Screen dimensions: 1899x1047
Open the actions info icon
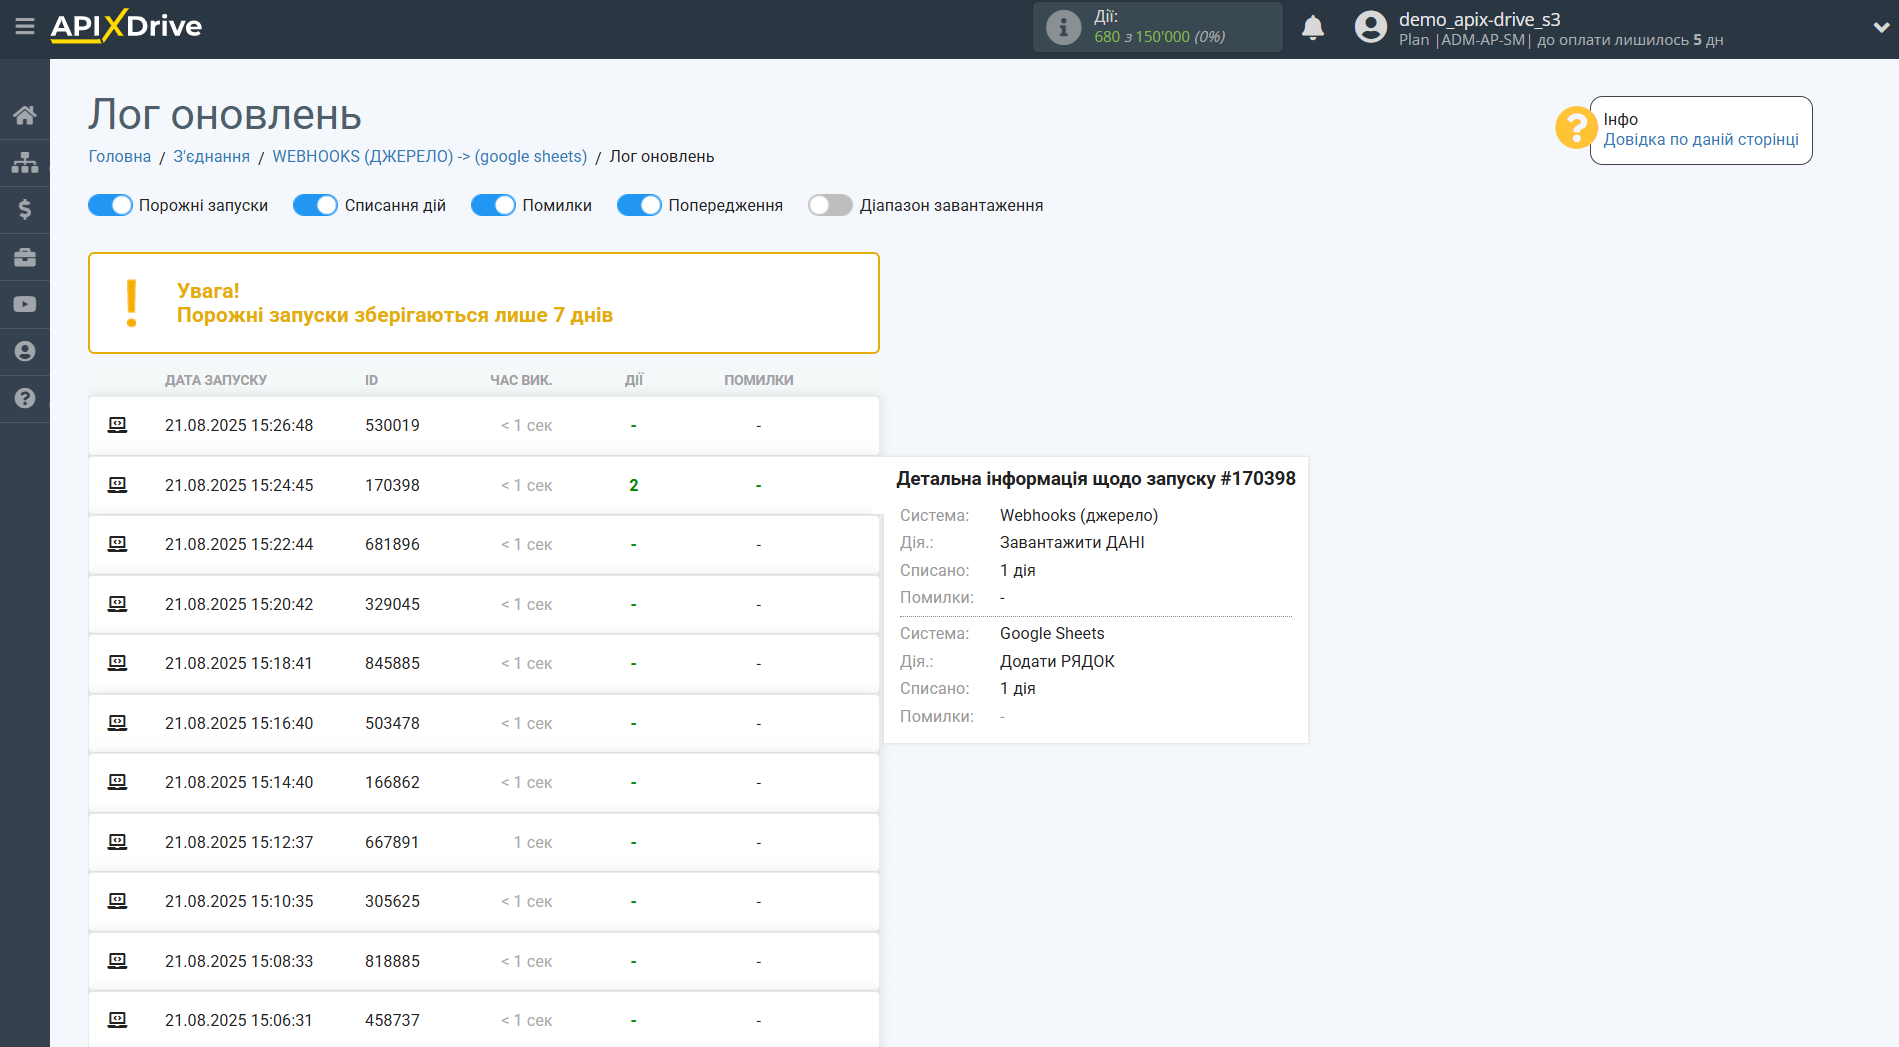click(1063, 27)
